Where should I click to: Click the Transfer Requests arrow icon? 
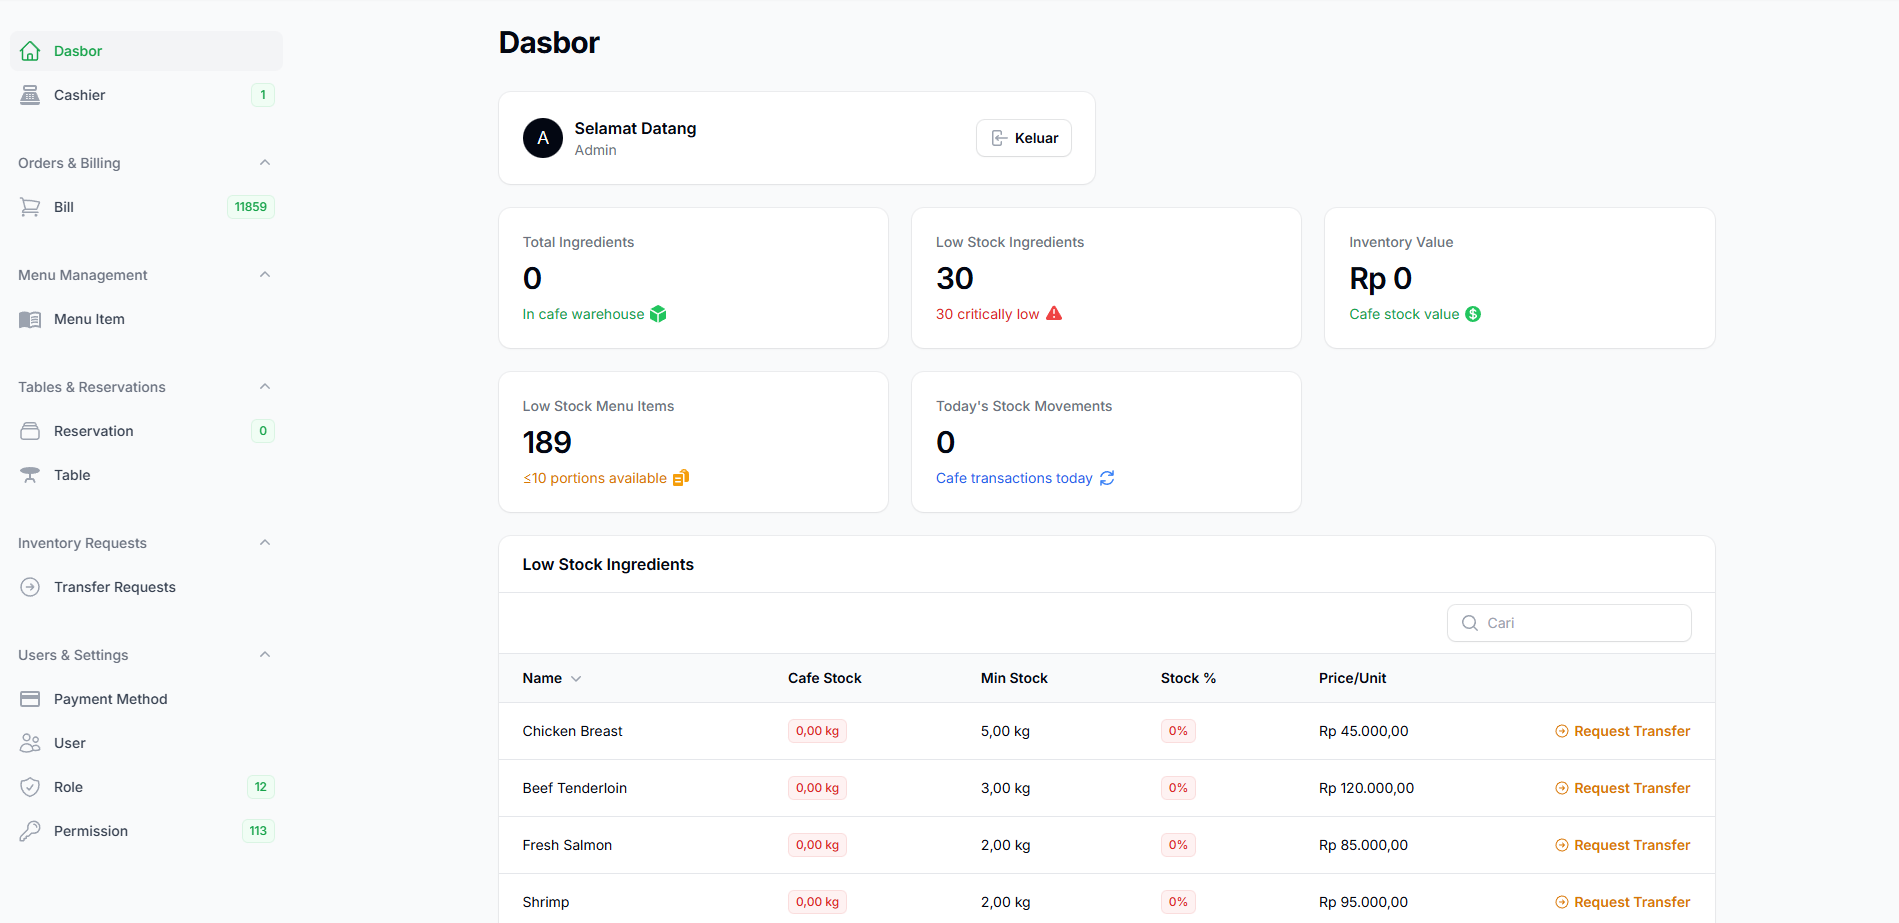[30, 587]
